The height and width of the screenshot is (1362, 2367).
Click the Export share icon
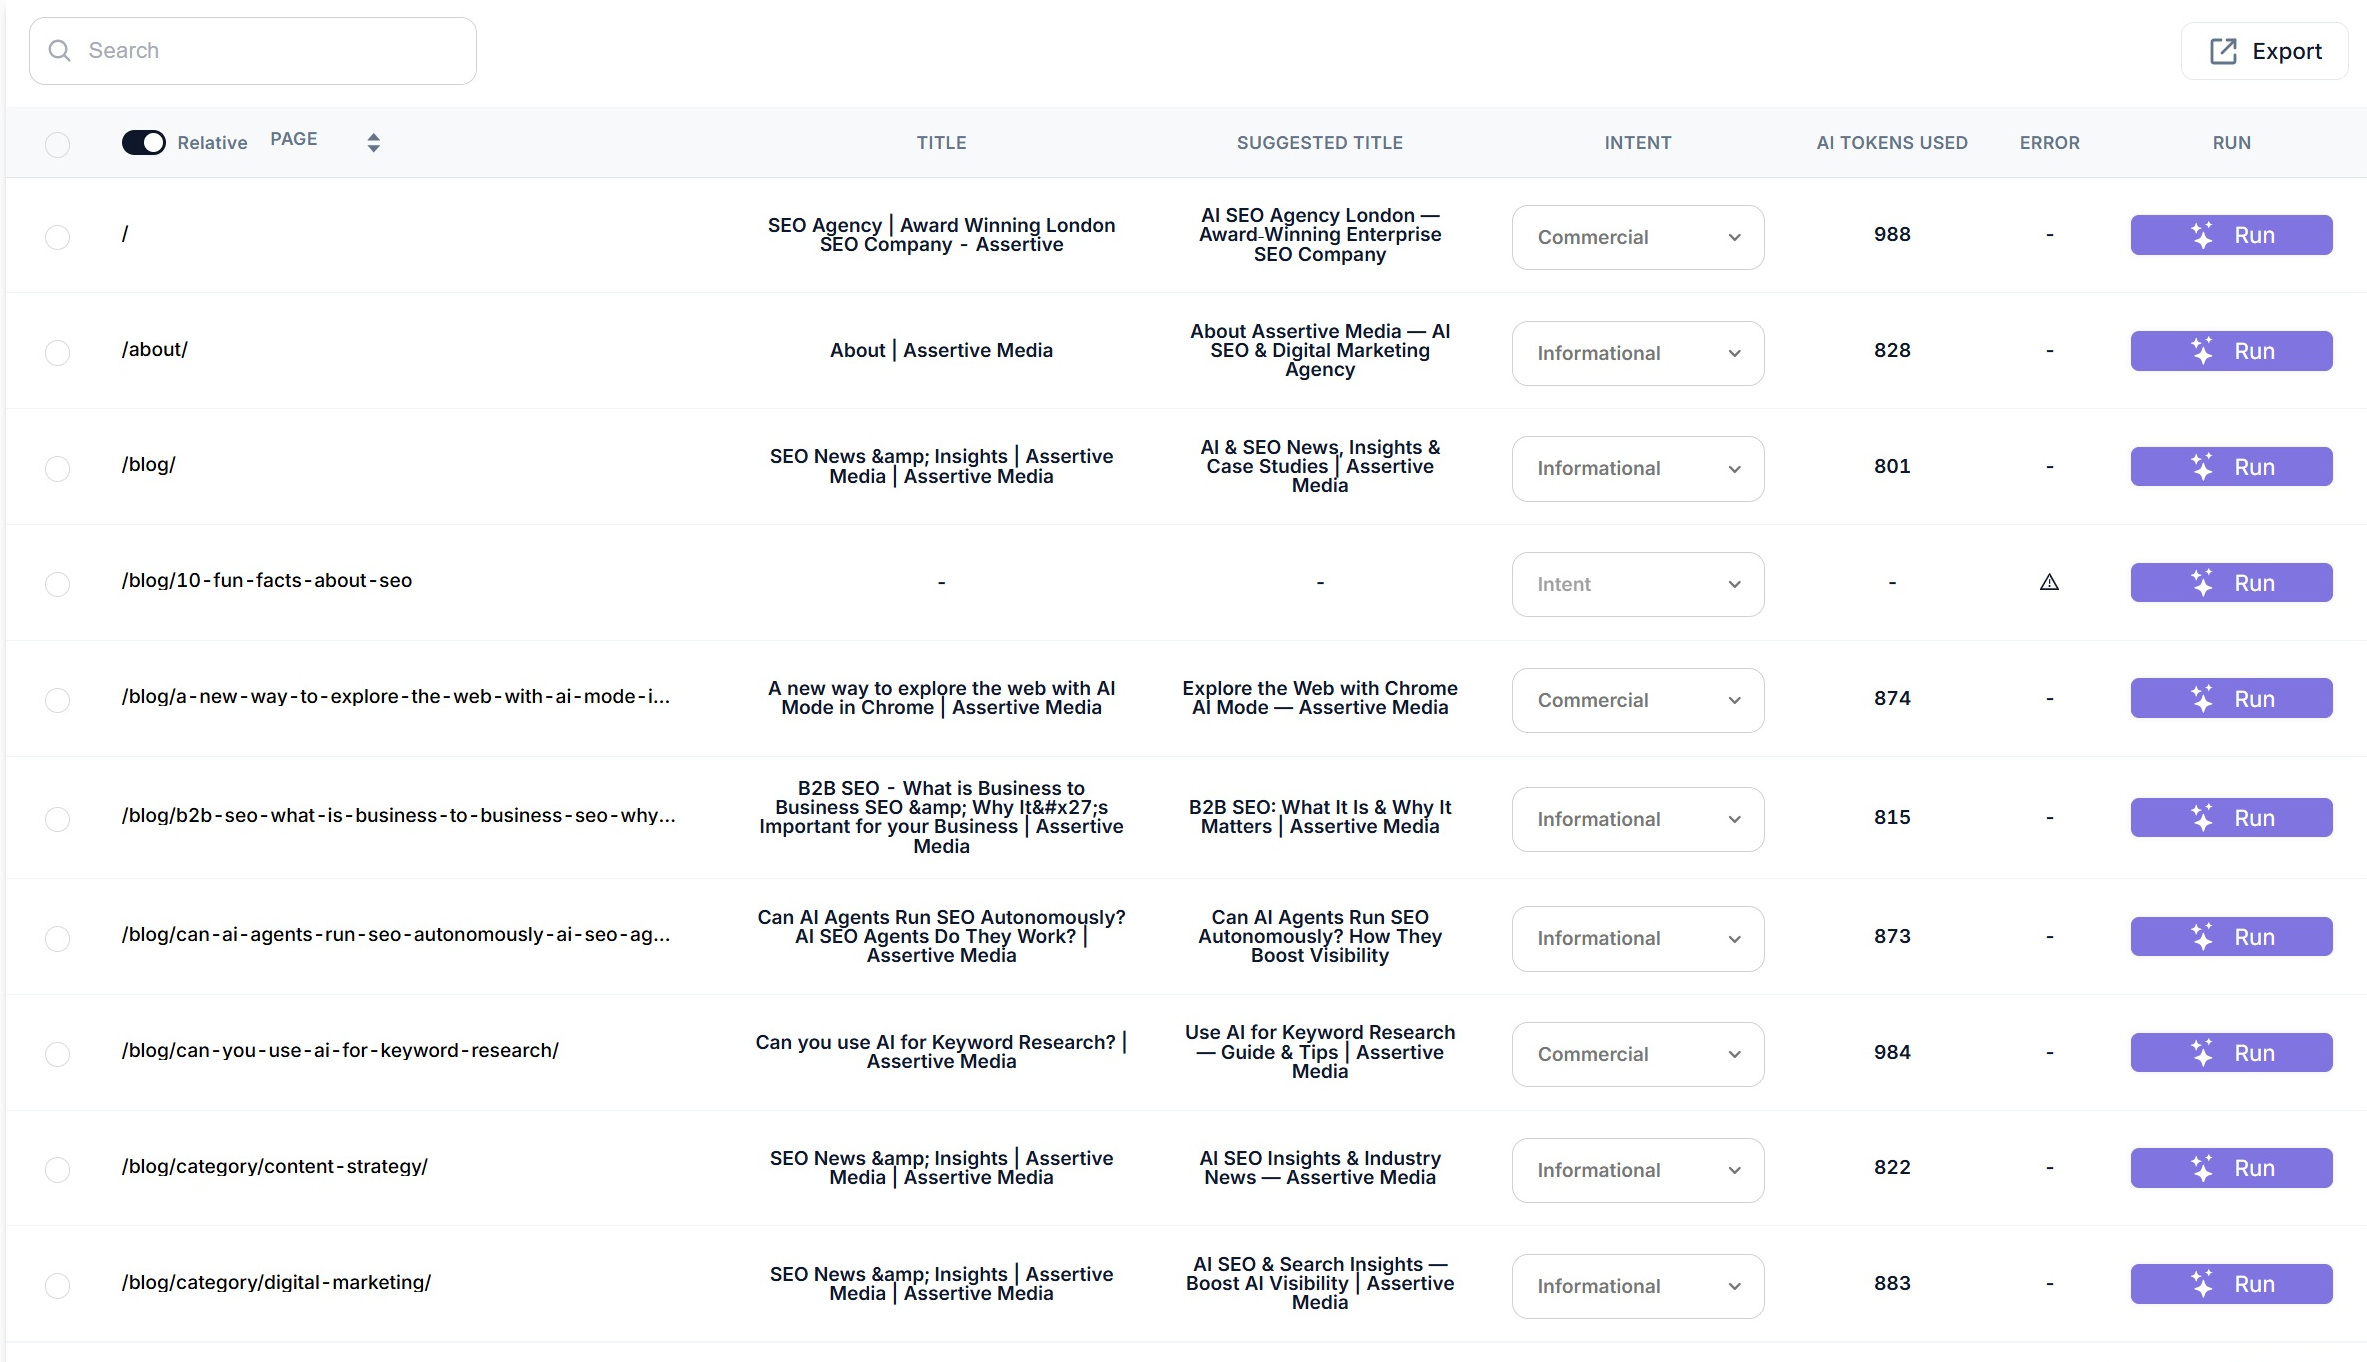[x=2222, y=51]
